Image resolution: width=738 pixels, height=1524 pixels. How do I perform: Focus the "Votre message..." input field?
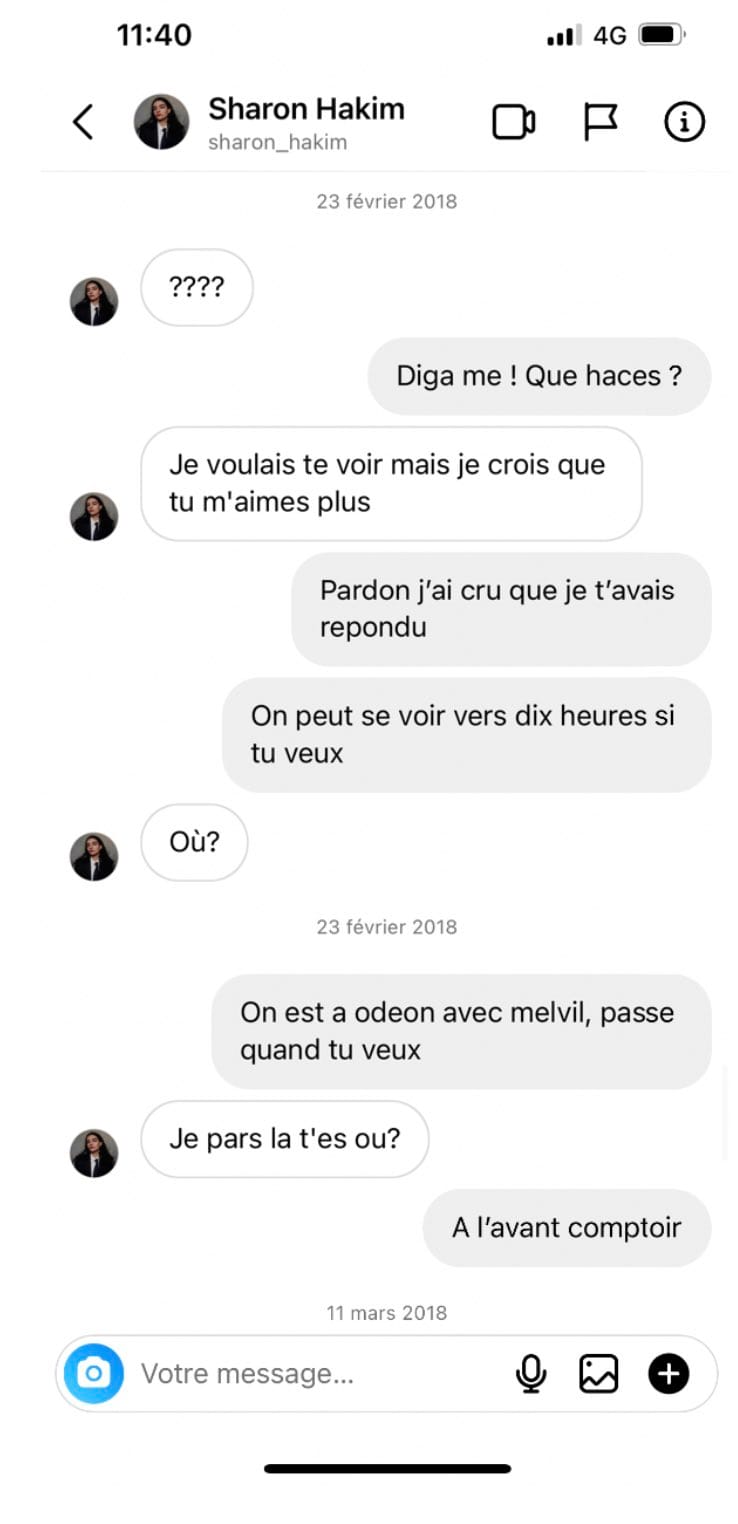tap(300, 1373)
